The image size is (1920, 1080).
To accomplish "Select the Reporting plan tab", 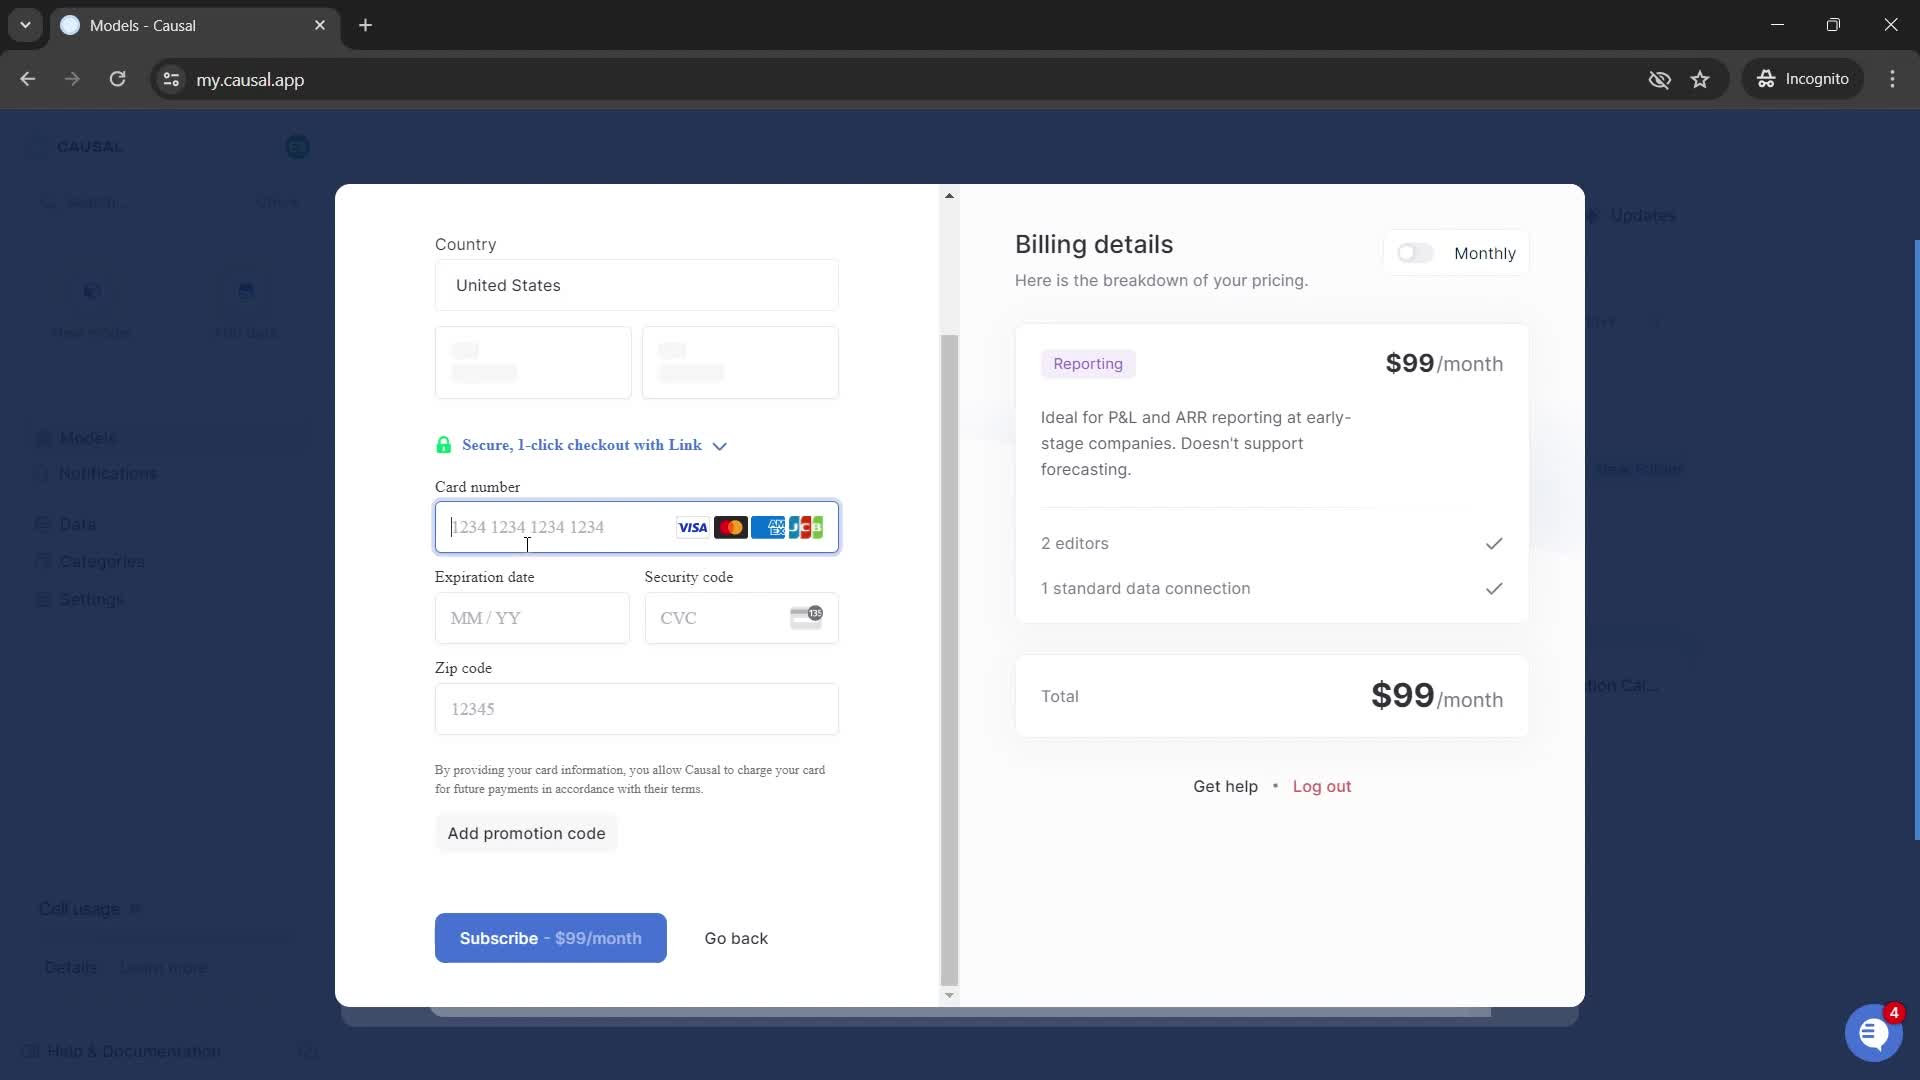I will [x=1087, y=363].
